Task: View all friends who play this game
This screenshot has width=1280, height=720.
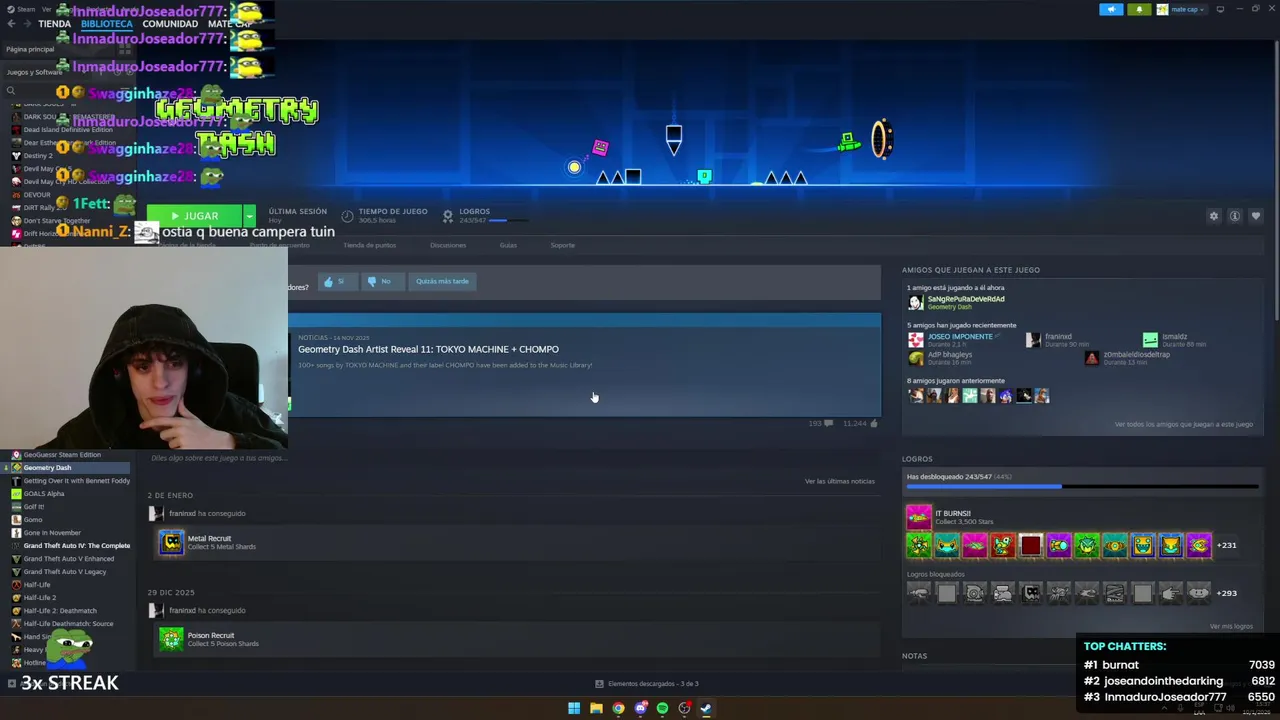Action: click(x=1183, y=424)
